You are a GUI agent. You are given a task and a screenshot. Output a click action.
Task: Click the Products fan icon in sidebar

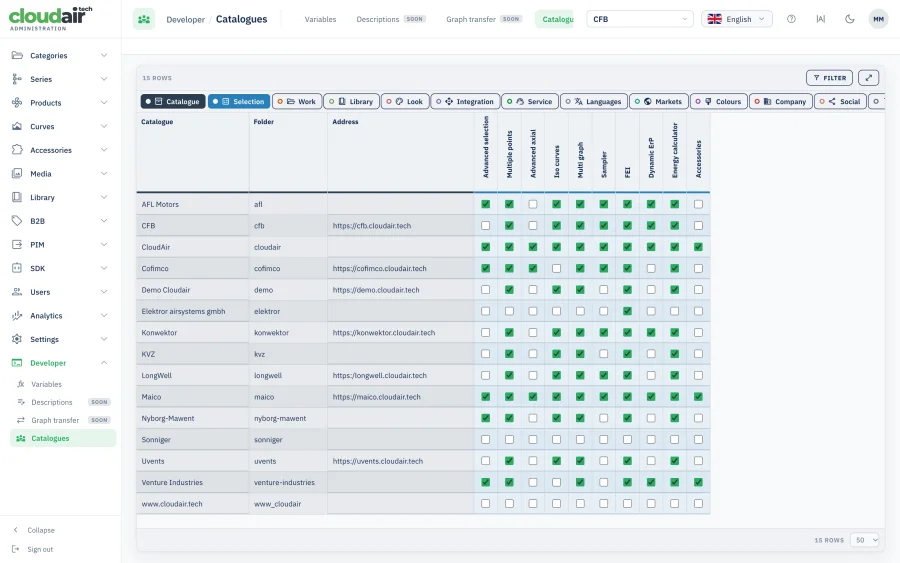(17, 102)
